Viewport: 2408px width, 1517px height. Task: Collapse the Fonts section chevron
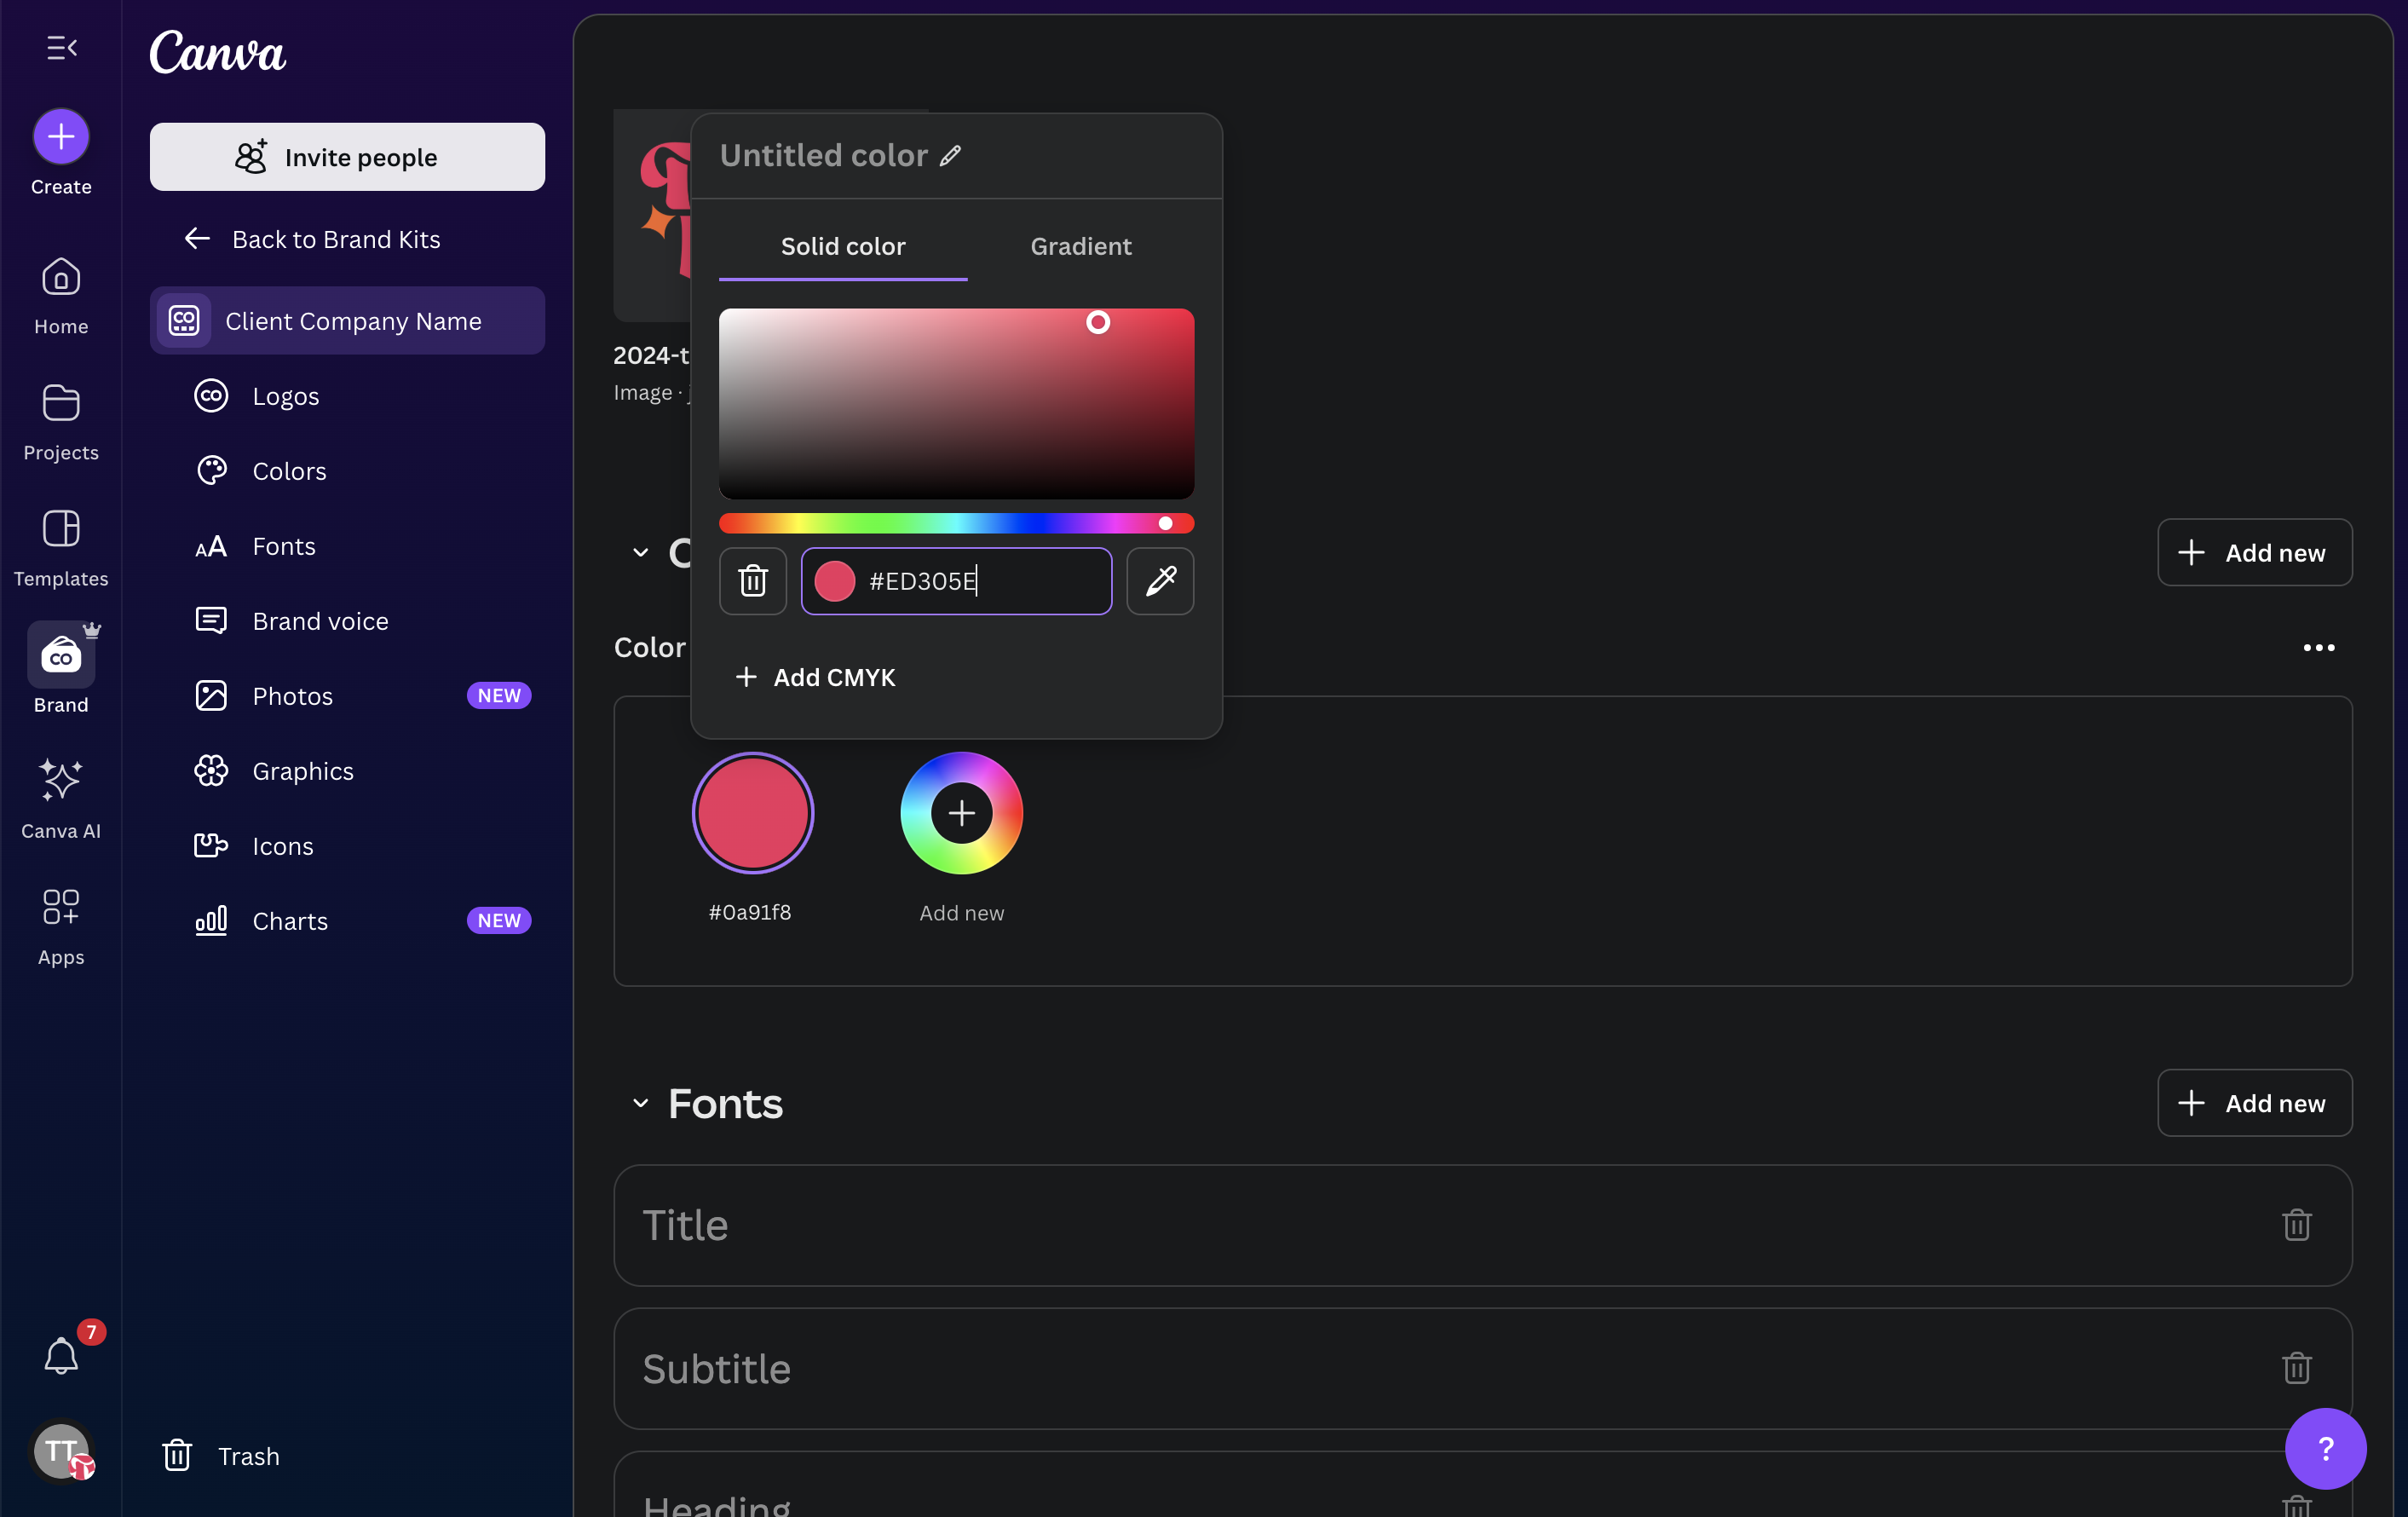pos(640,1103)
